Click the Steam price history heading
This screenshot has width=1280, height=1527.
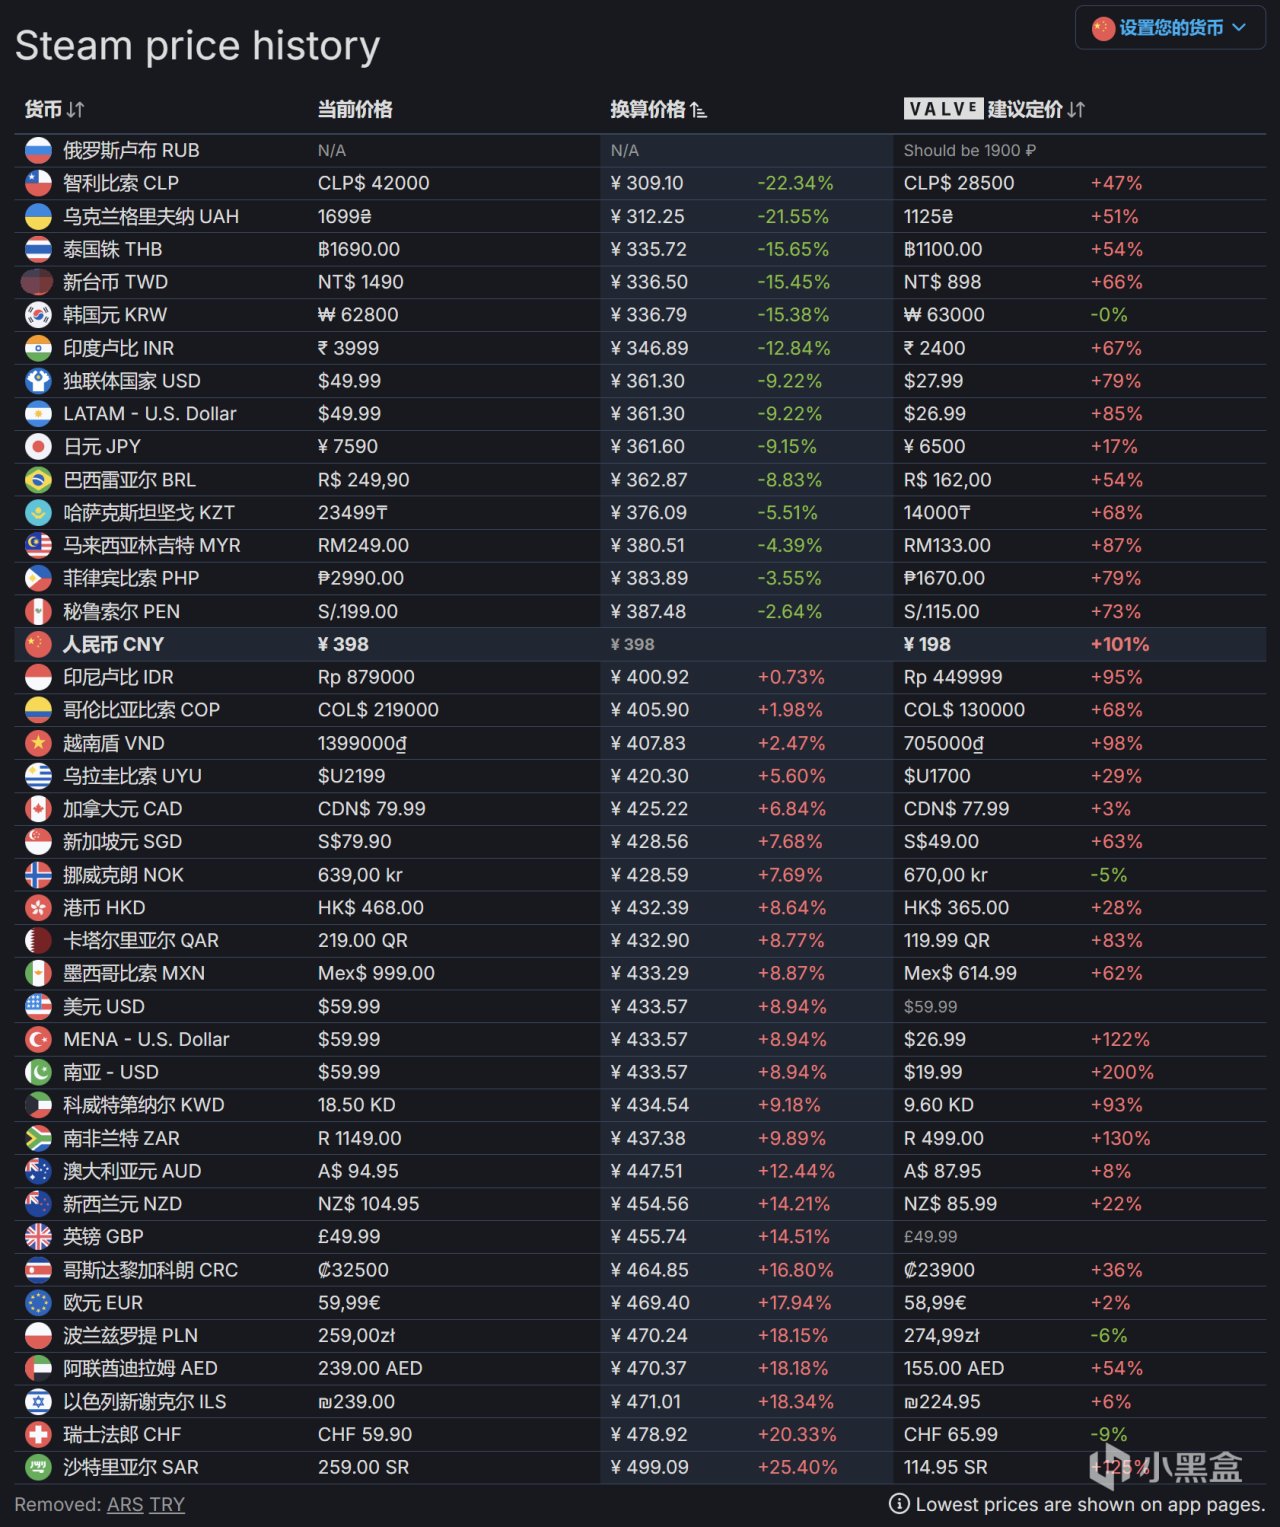pyautogui.click(x=198, y=46)
